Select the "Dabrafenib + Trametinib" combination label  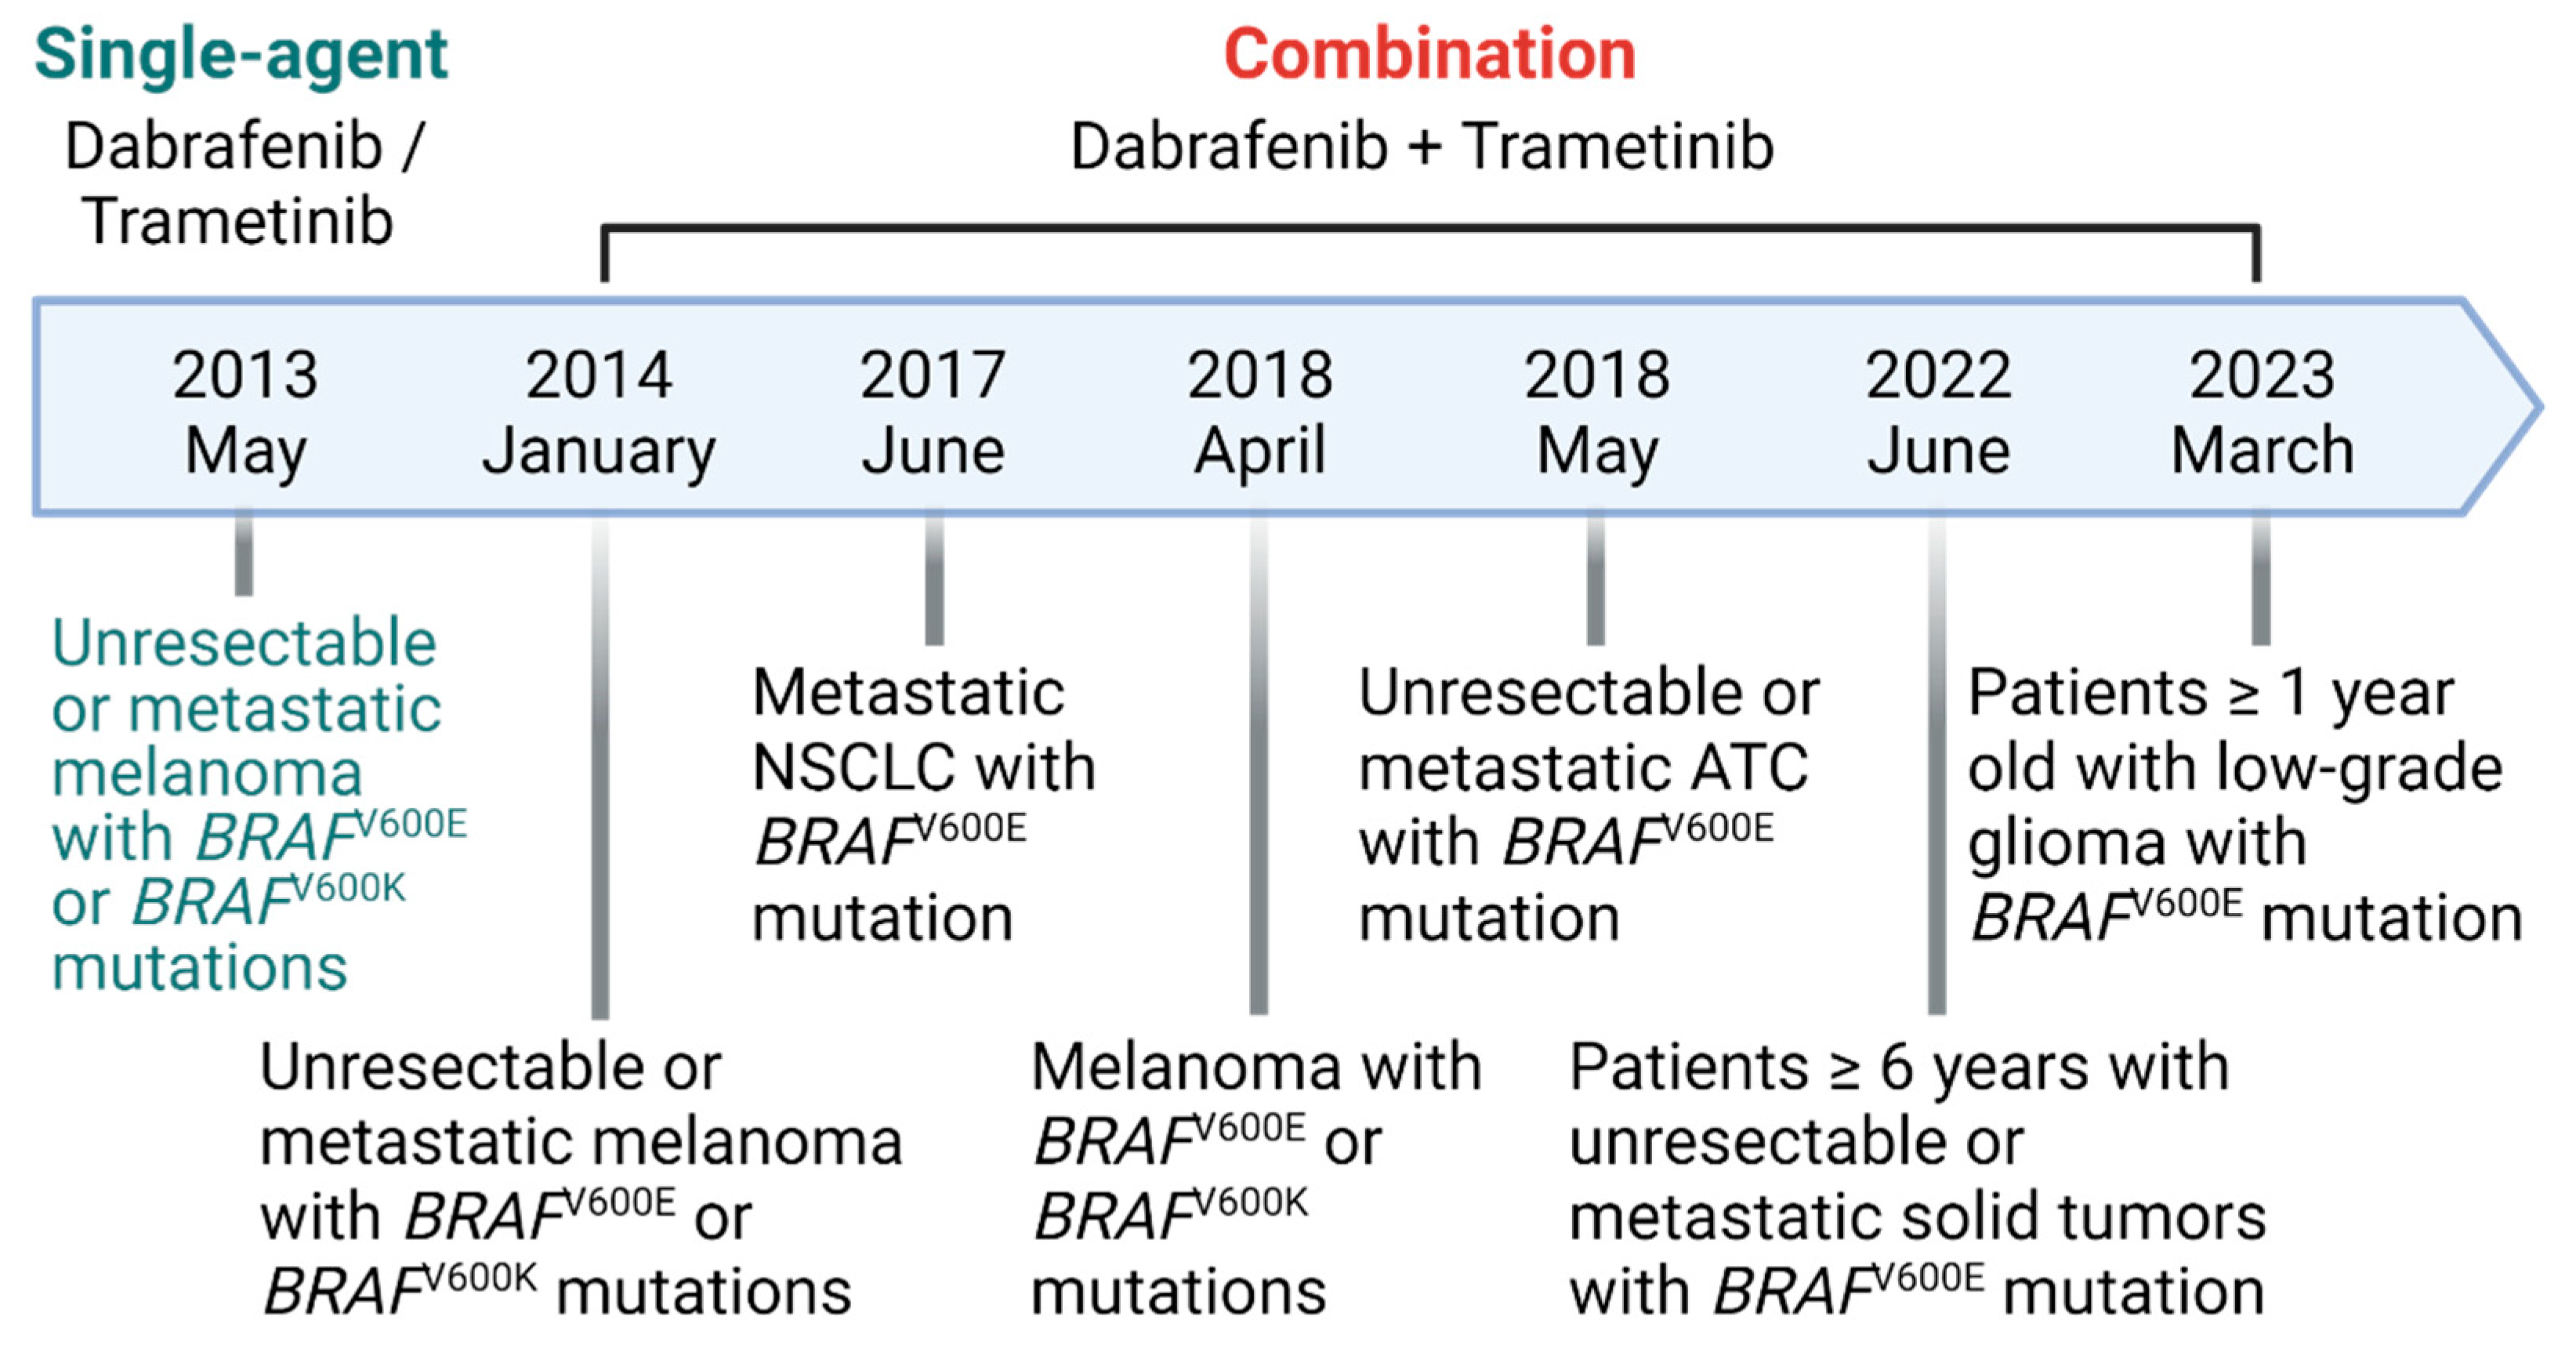1421,147
